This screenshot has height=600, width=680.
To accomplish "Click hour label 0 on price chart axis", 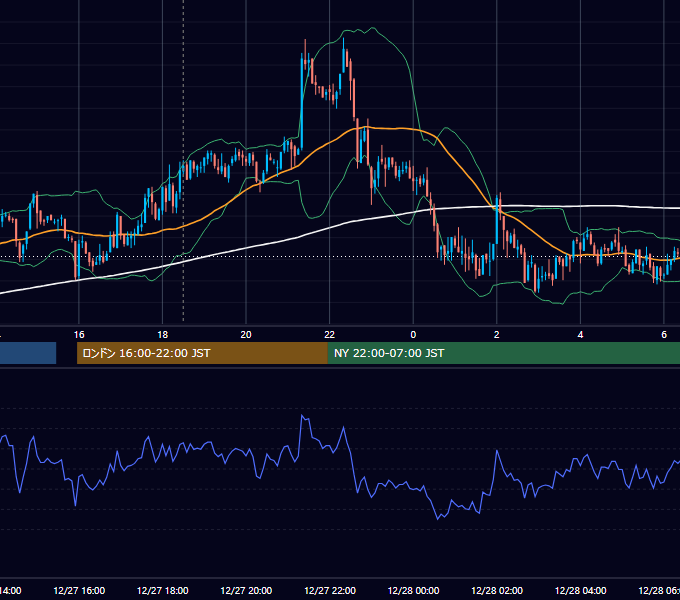I will tap(413, 335).
